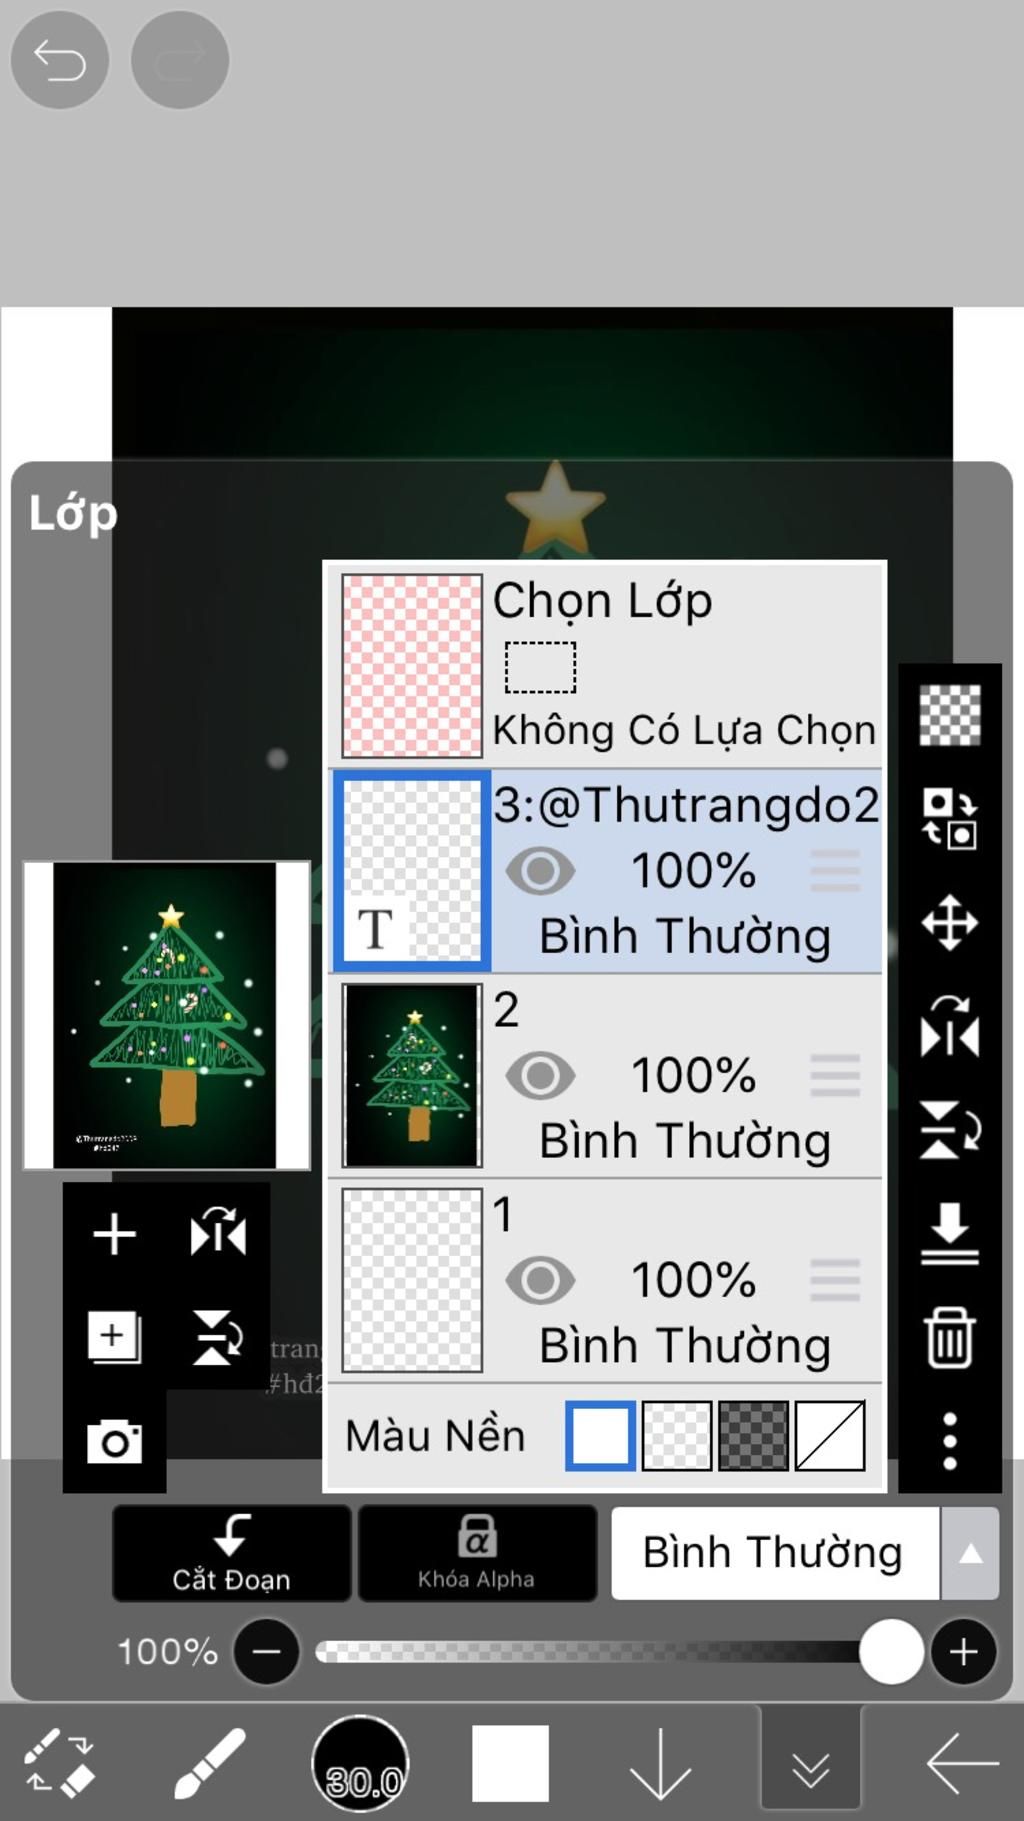The image size is (1024, 1821).
Task: Select layer 2 Christmas tree row
Action: (x=605, y=1076)
